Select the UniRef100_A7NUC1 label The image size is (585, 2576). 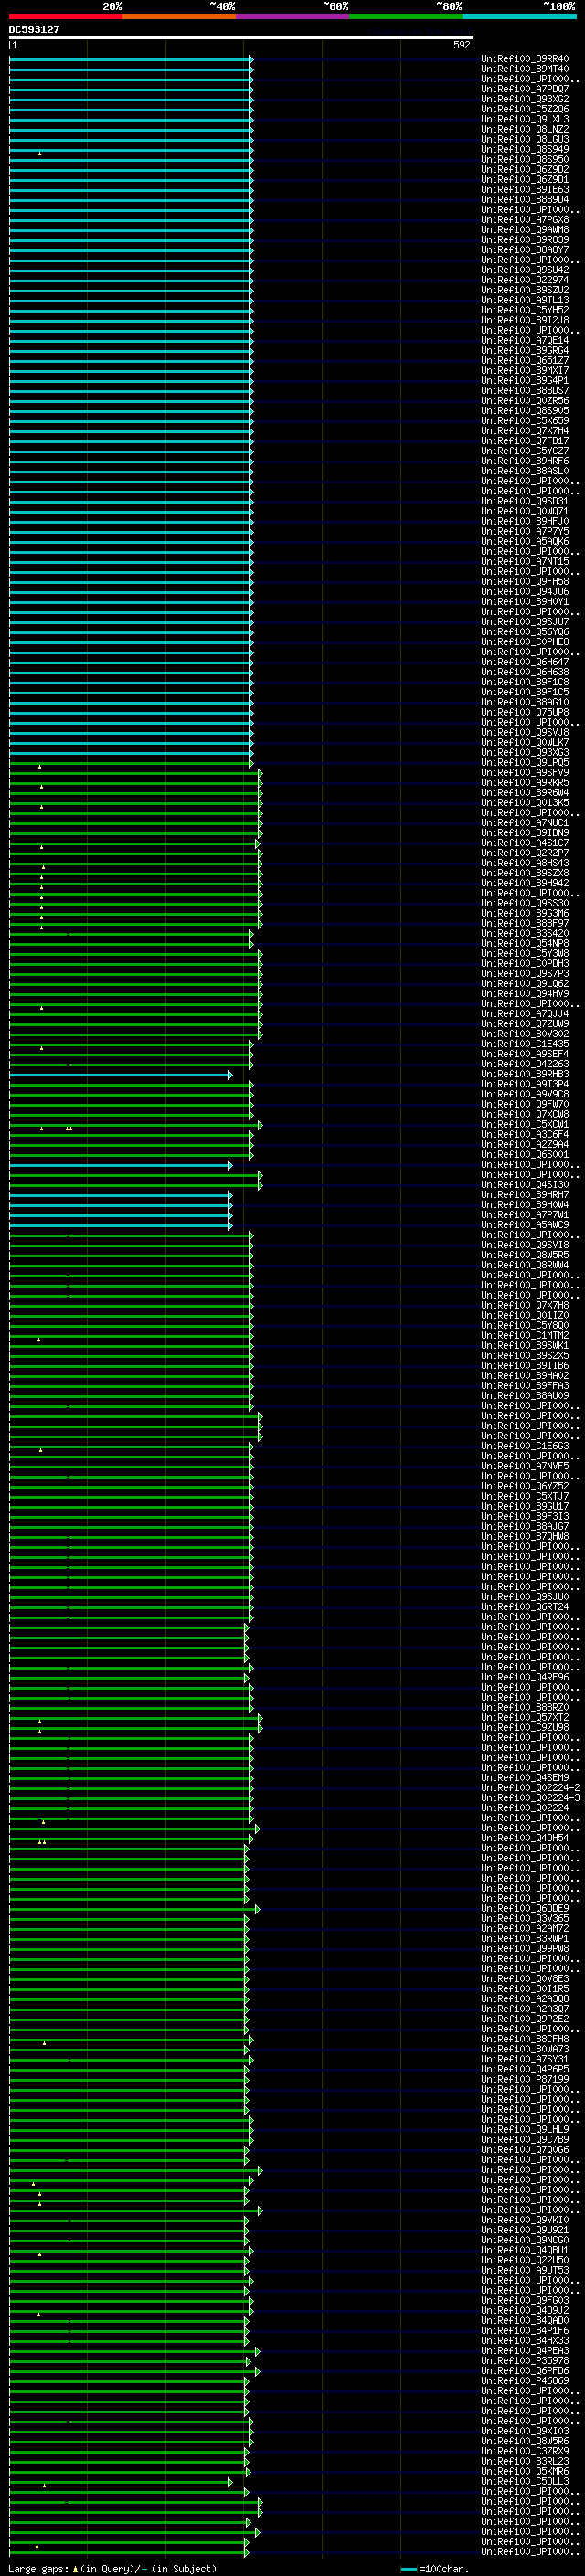point(525,822)
